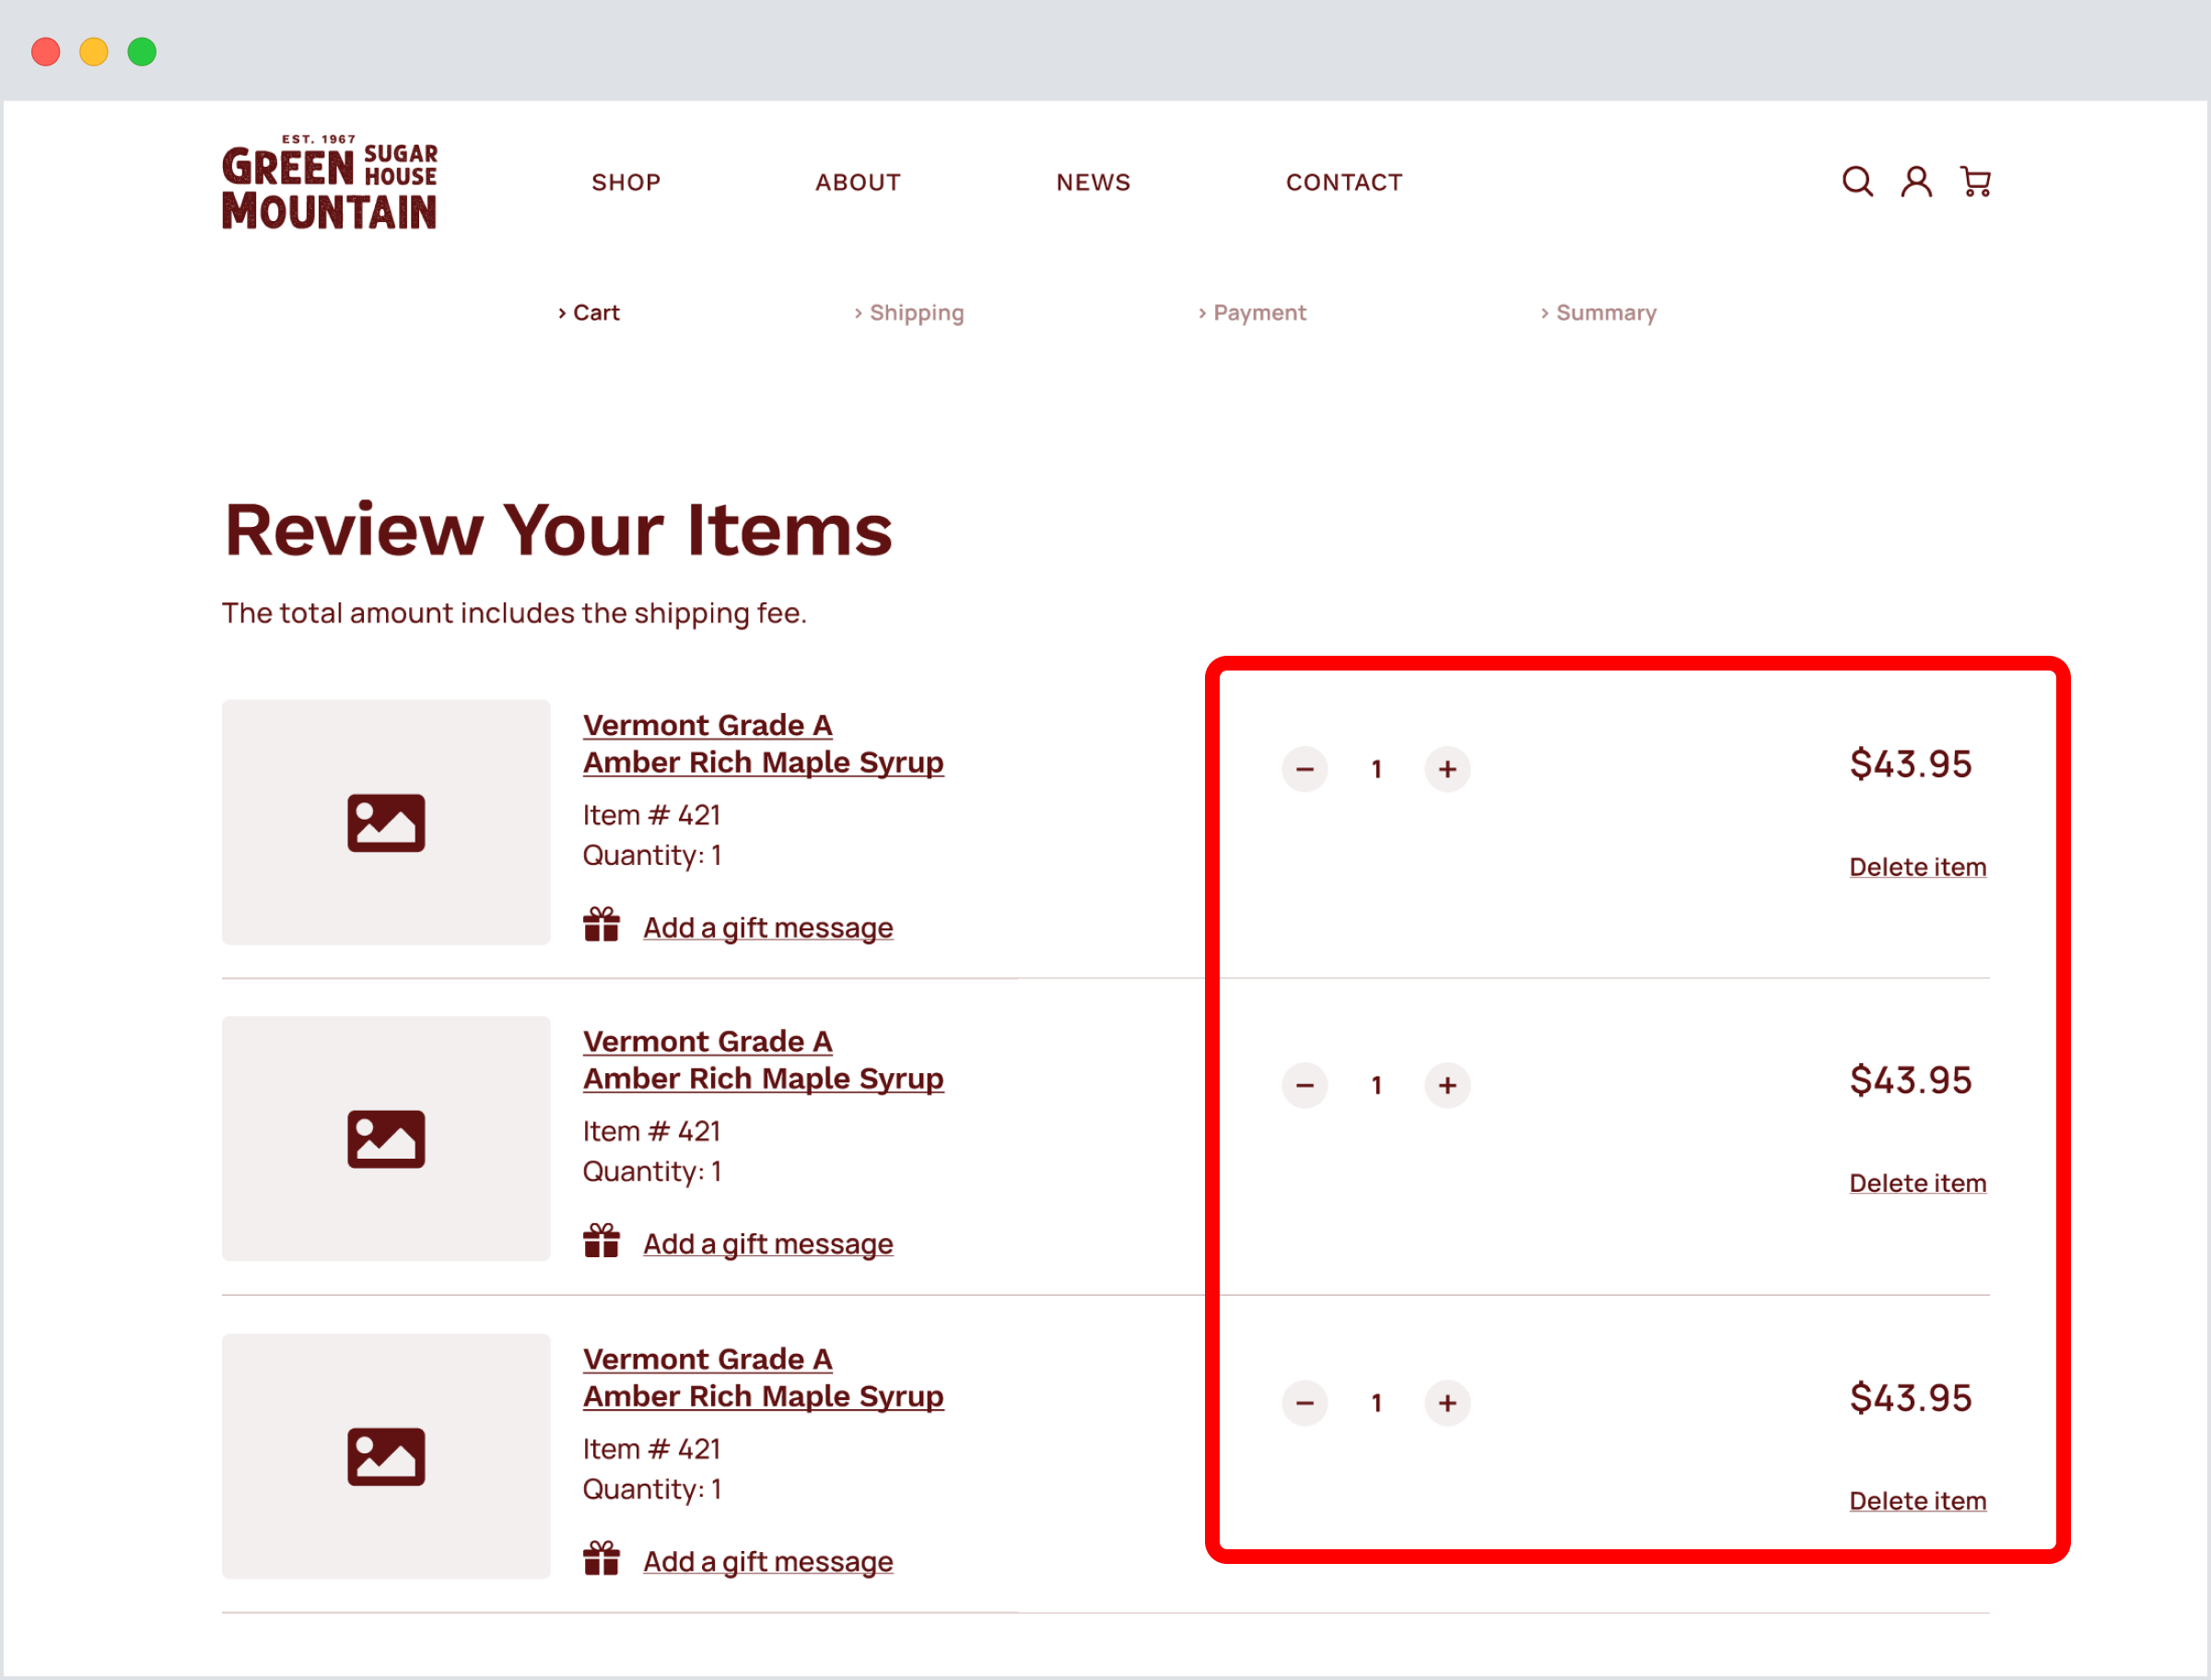The width and height of the screenshot is (2211, 1680).
Task: Open the SHOP menu
Action: point(626,182)
